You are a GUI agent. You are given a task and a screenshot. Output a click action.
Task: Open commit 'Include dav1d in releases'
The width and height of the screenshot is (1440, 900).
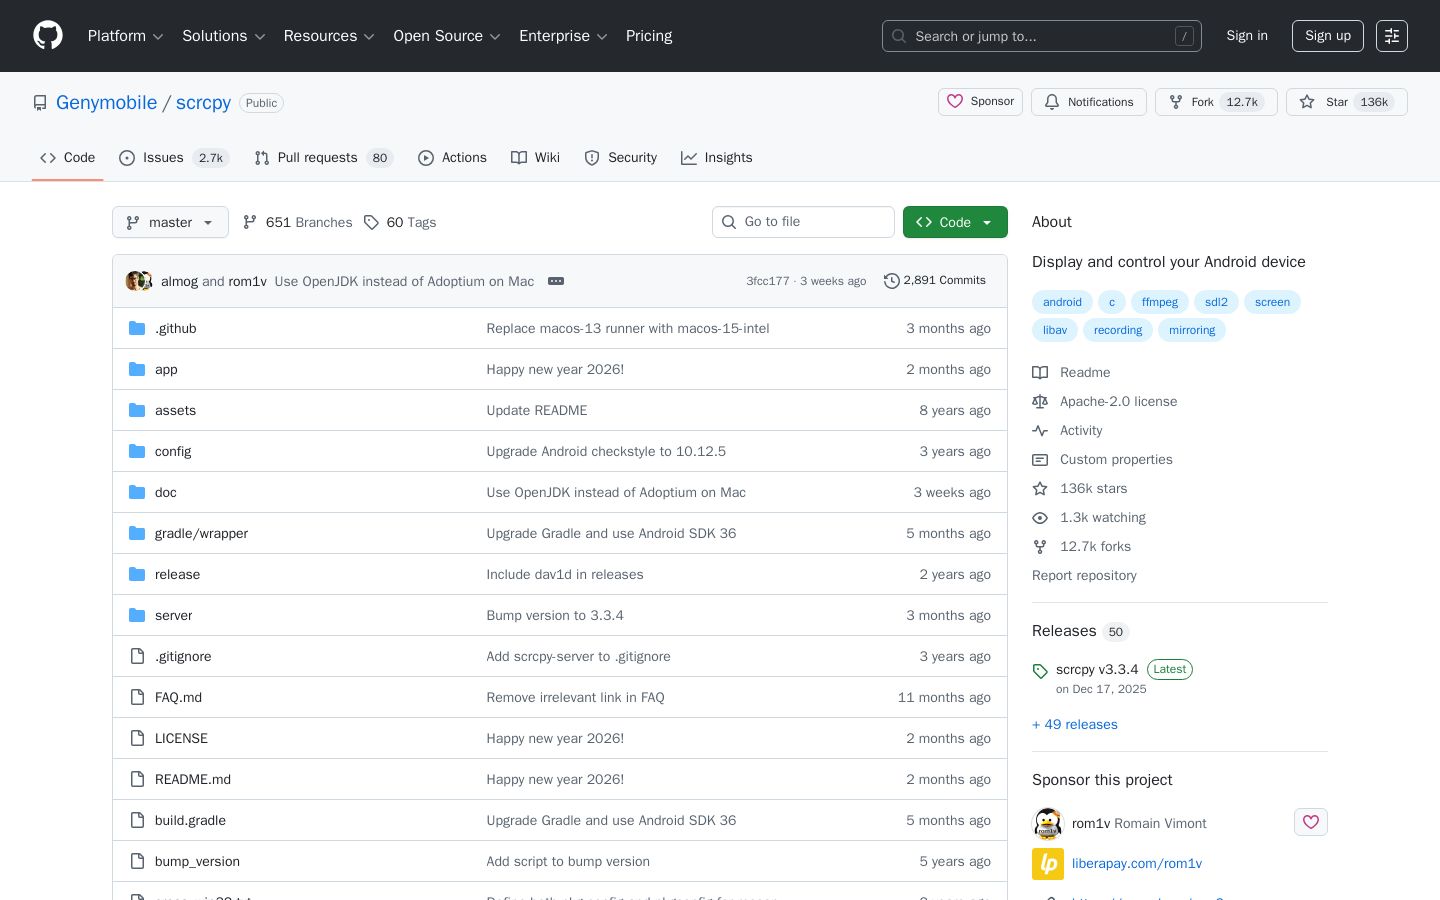pos(565,575)
